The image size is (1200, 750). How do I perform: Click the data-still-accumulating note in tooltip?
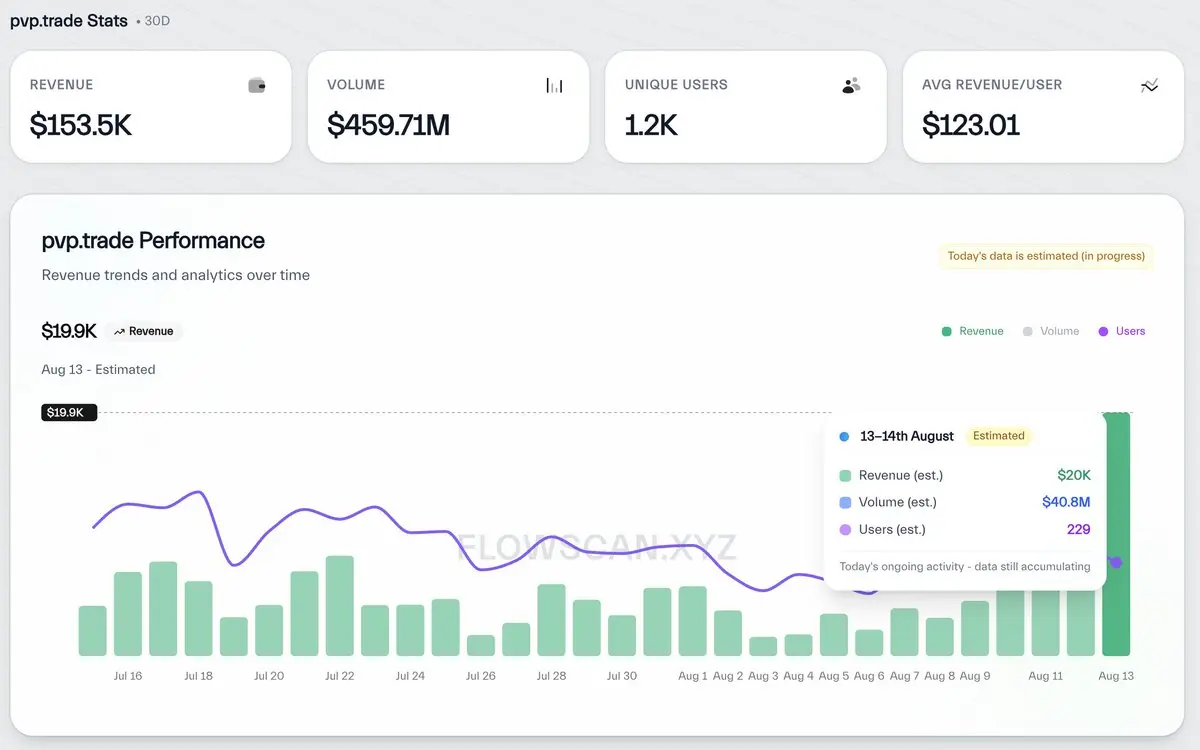point(965,566)
